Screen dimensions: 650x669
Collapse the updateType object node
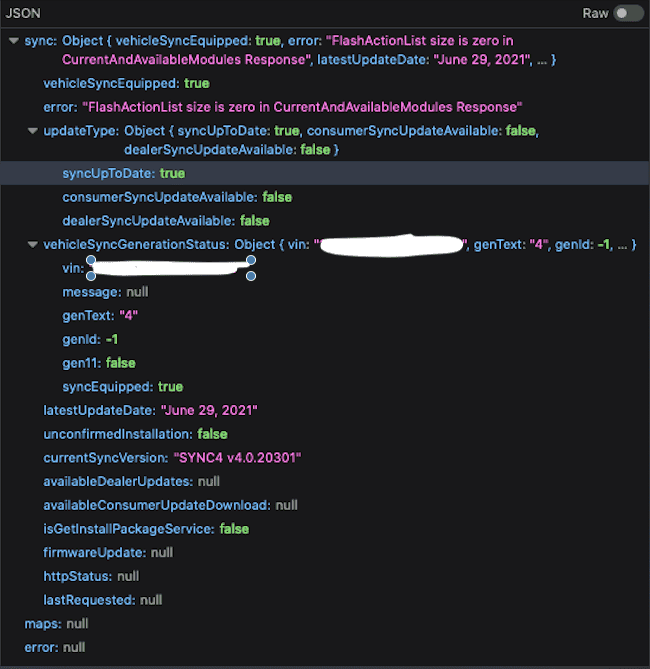(33, 132)
